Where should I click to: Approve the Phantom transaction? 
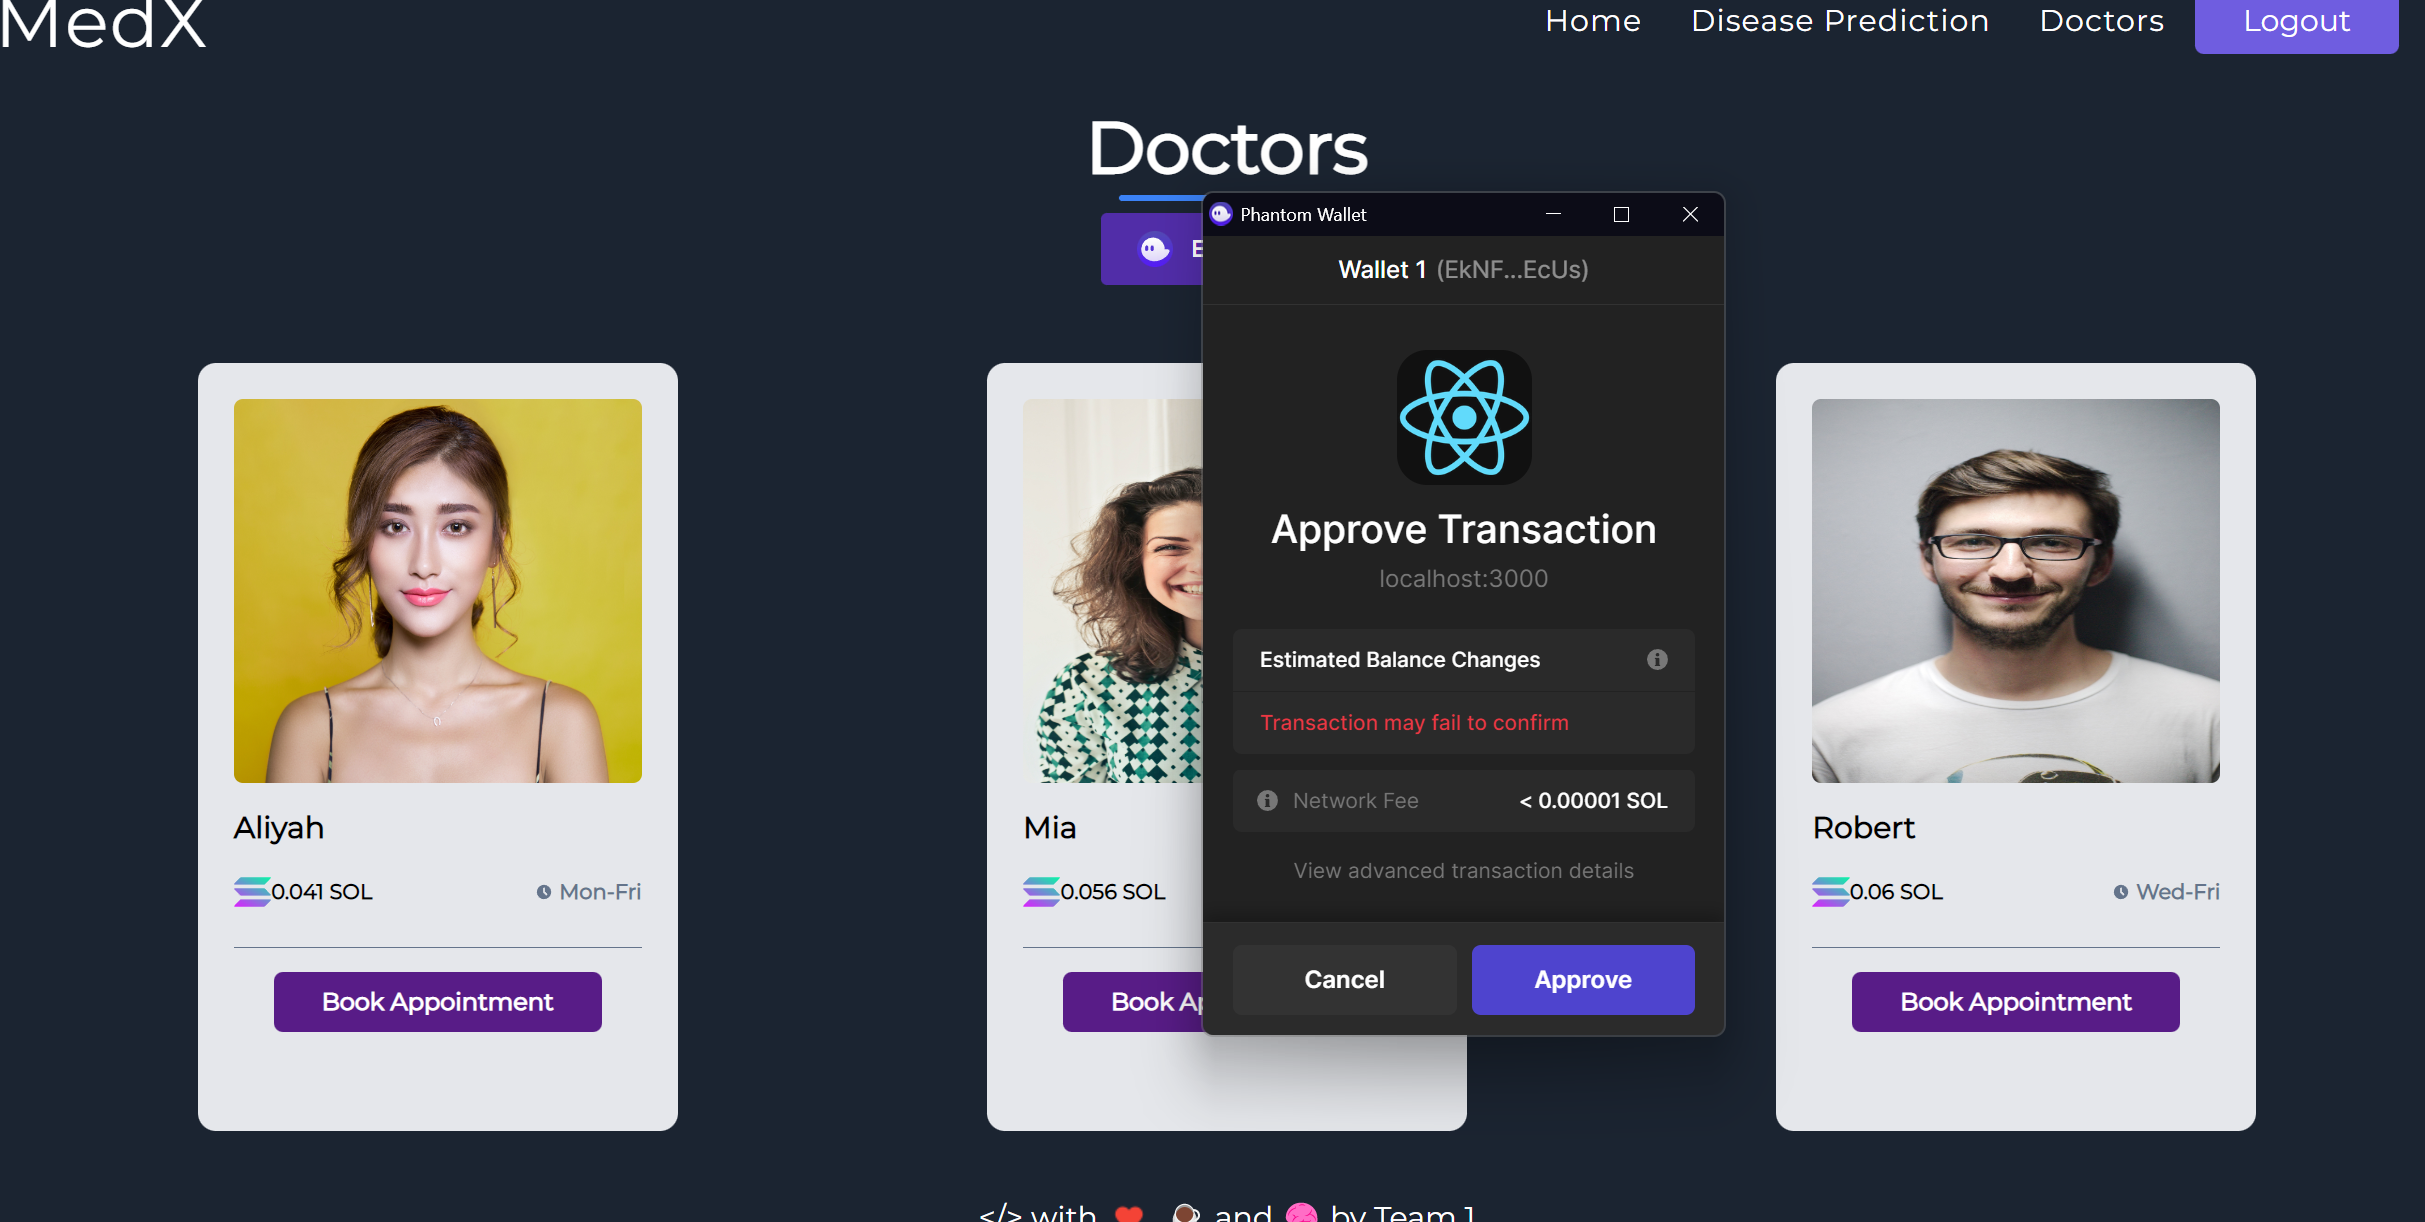(x=1582, y=979)
